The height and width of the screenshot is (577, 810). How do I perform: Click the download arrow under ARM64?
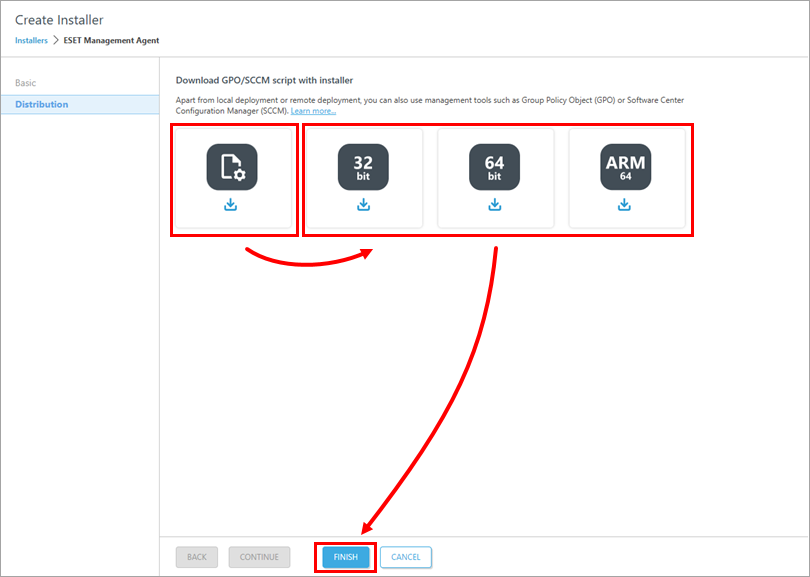[x=626, y=204]
